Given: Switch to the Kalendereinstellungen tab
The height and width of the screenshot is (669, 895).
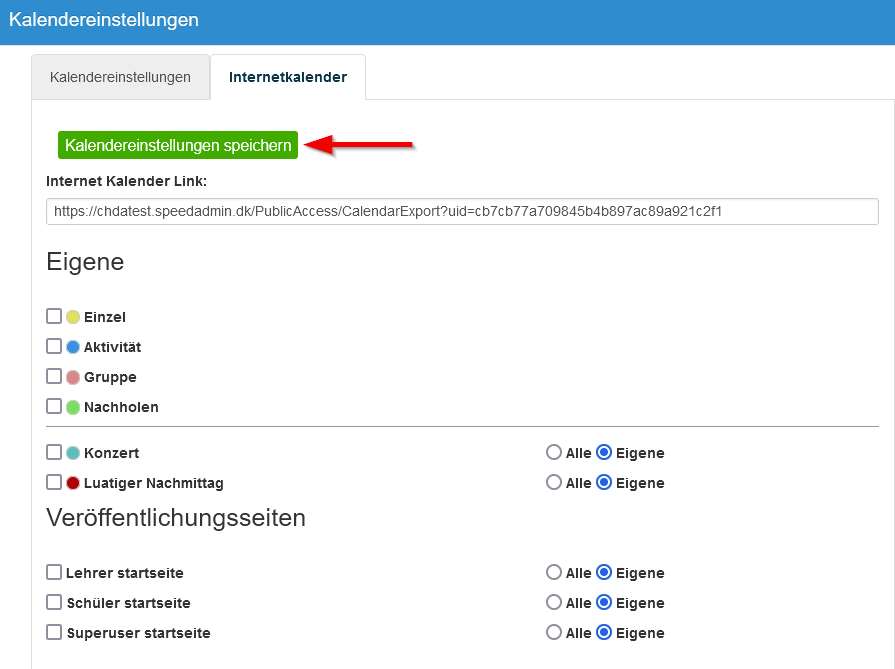Looking at the screenshot, I should tap(120, 77).
